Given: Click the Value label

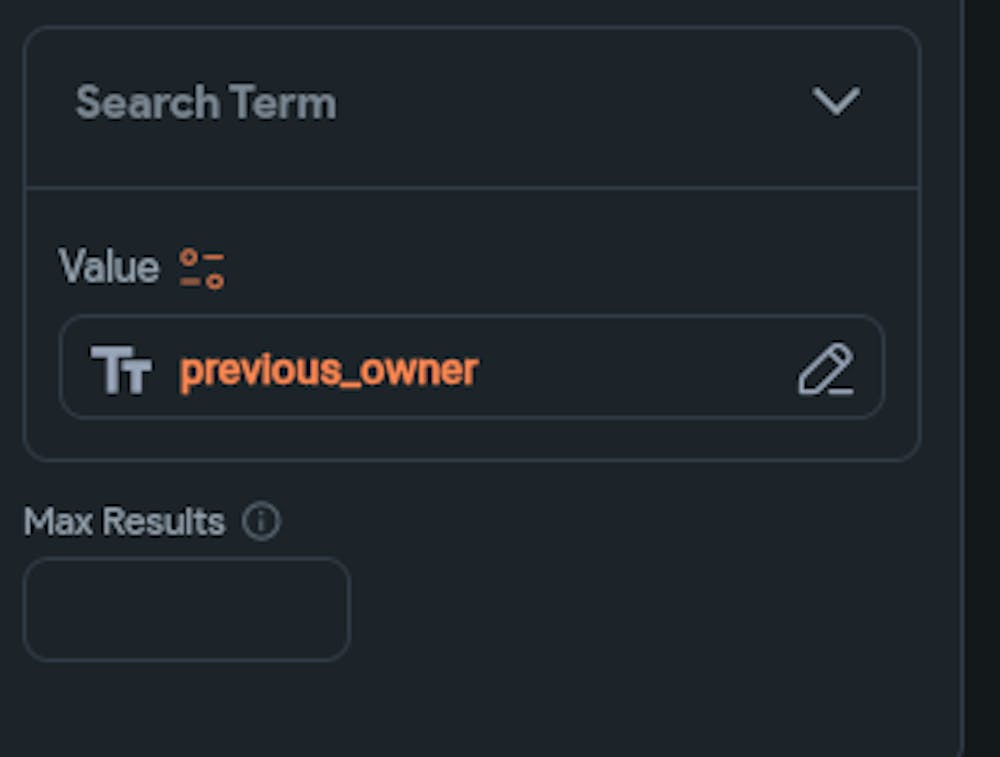Looking at the screenshot, I should (108, 268).
